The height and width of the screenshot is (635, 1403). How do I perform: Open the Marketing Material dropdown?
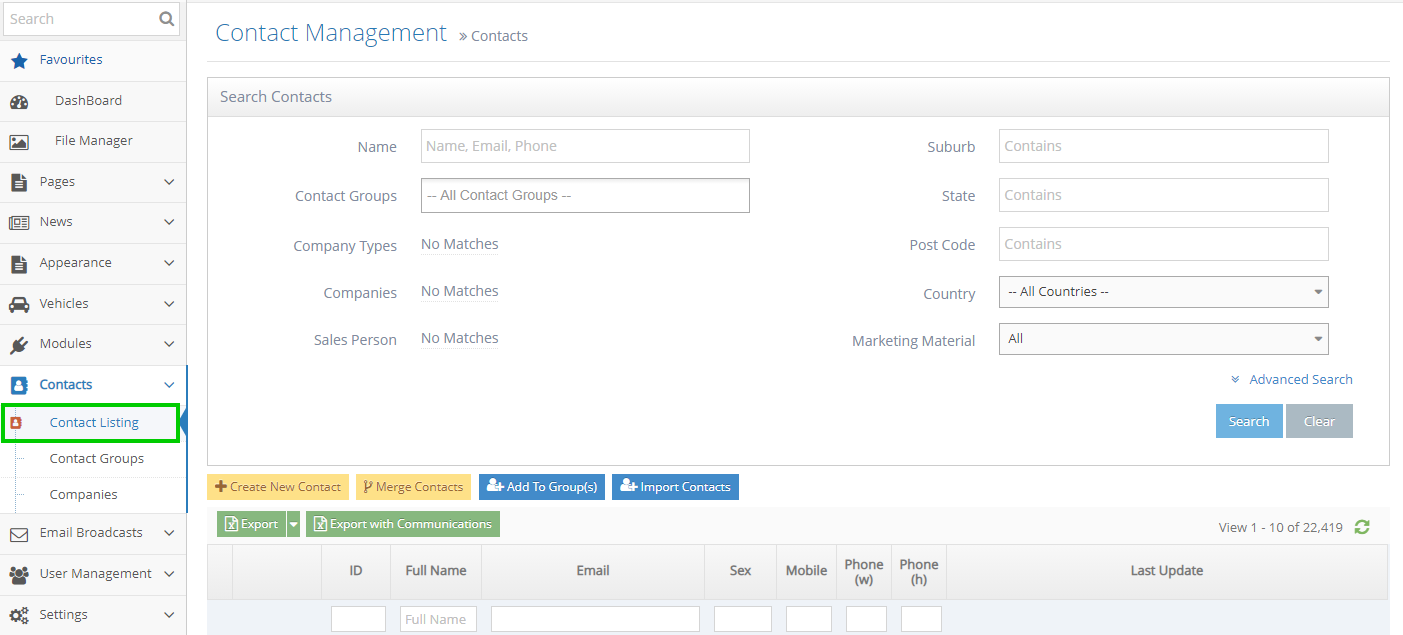[1163, 338]
